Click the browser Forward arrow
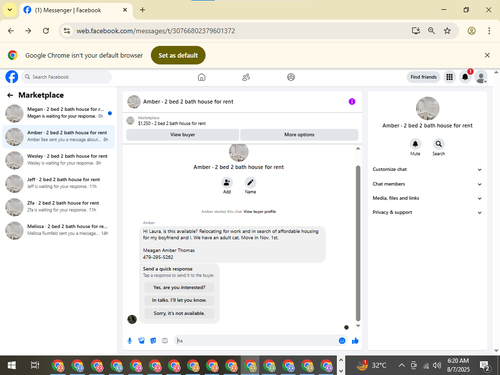 [28, 31]
